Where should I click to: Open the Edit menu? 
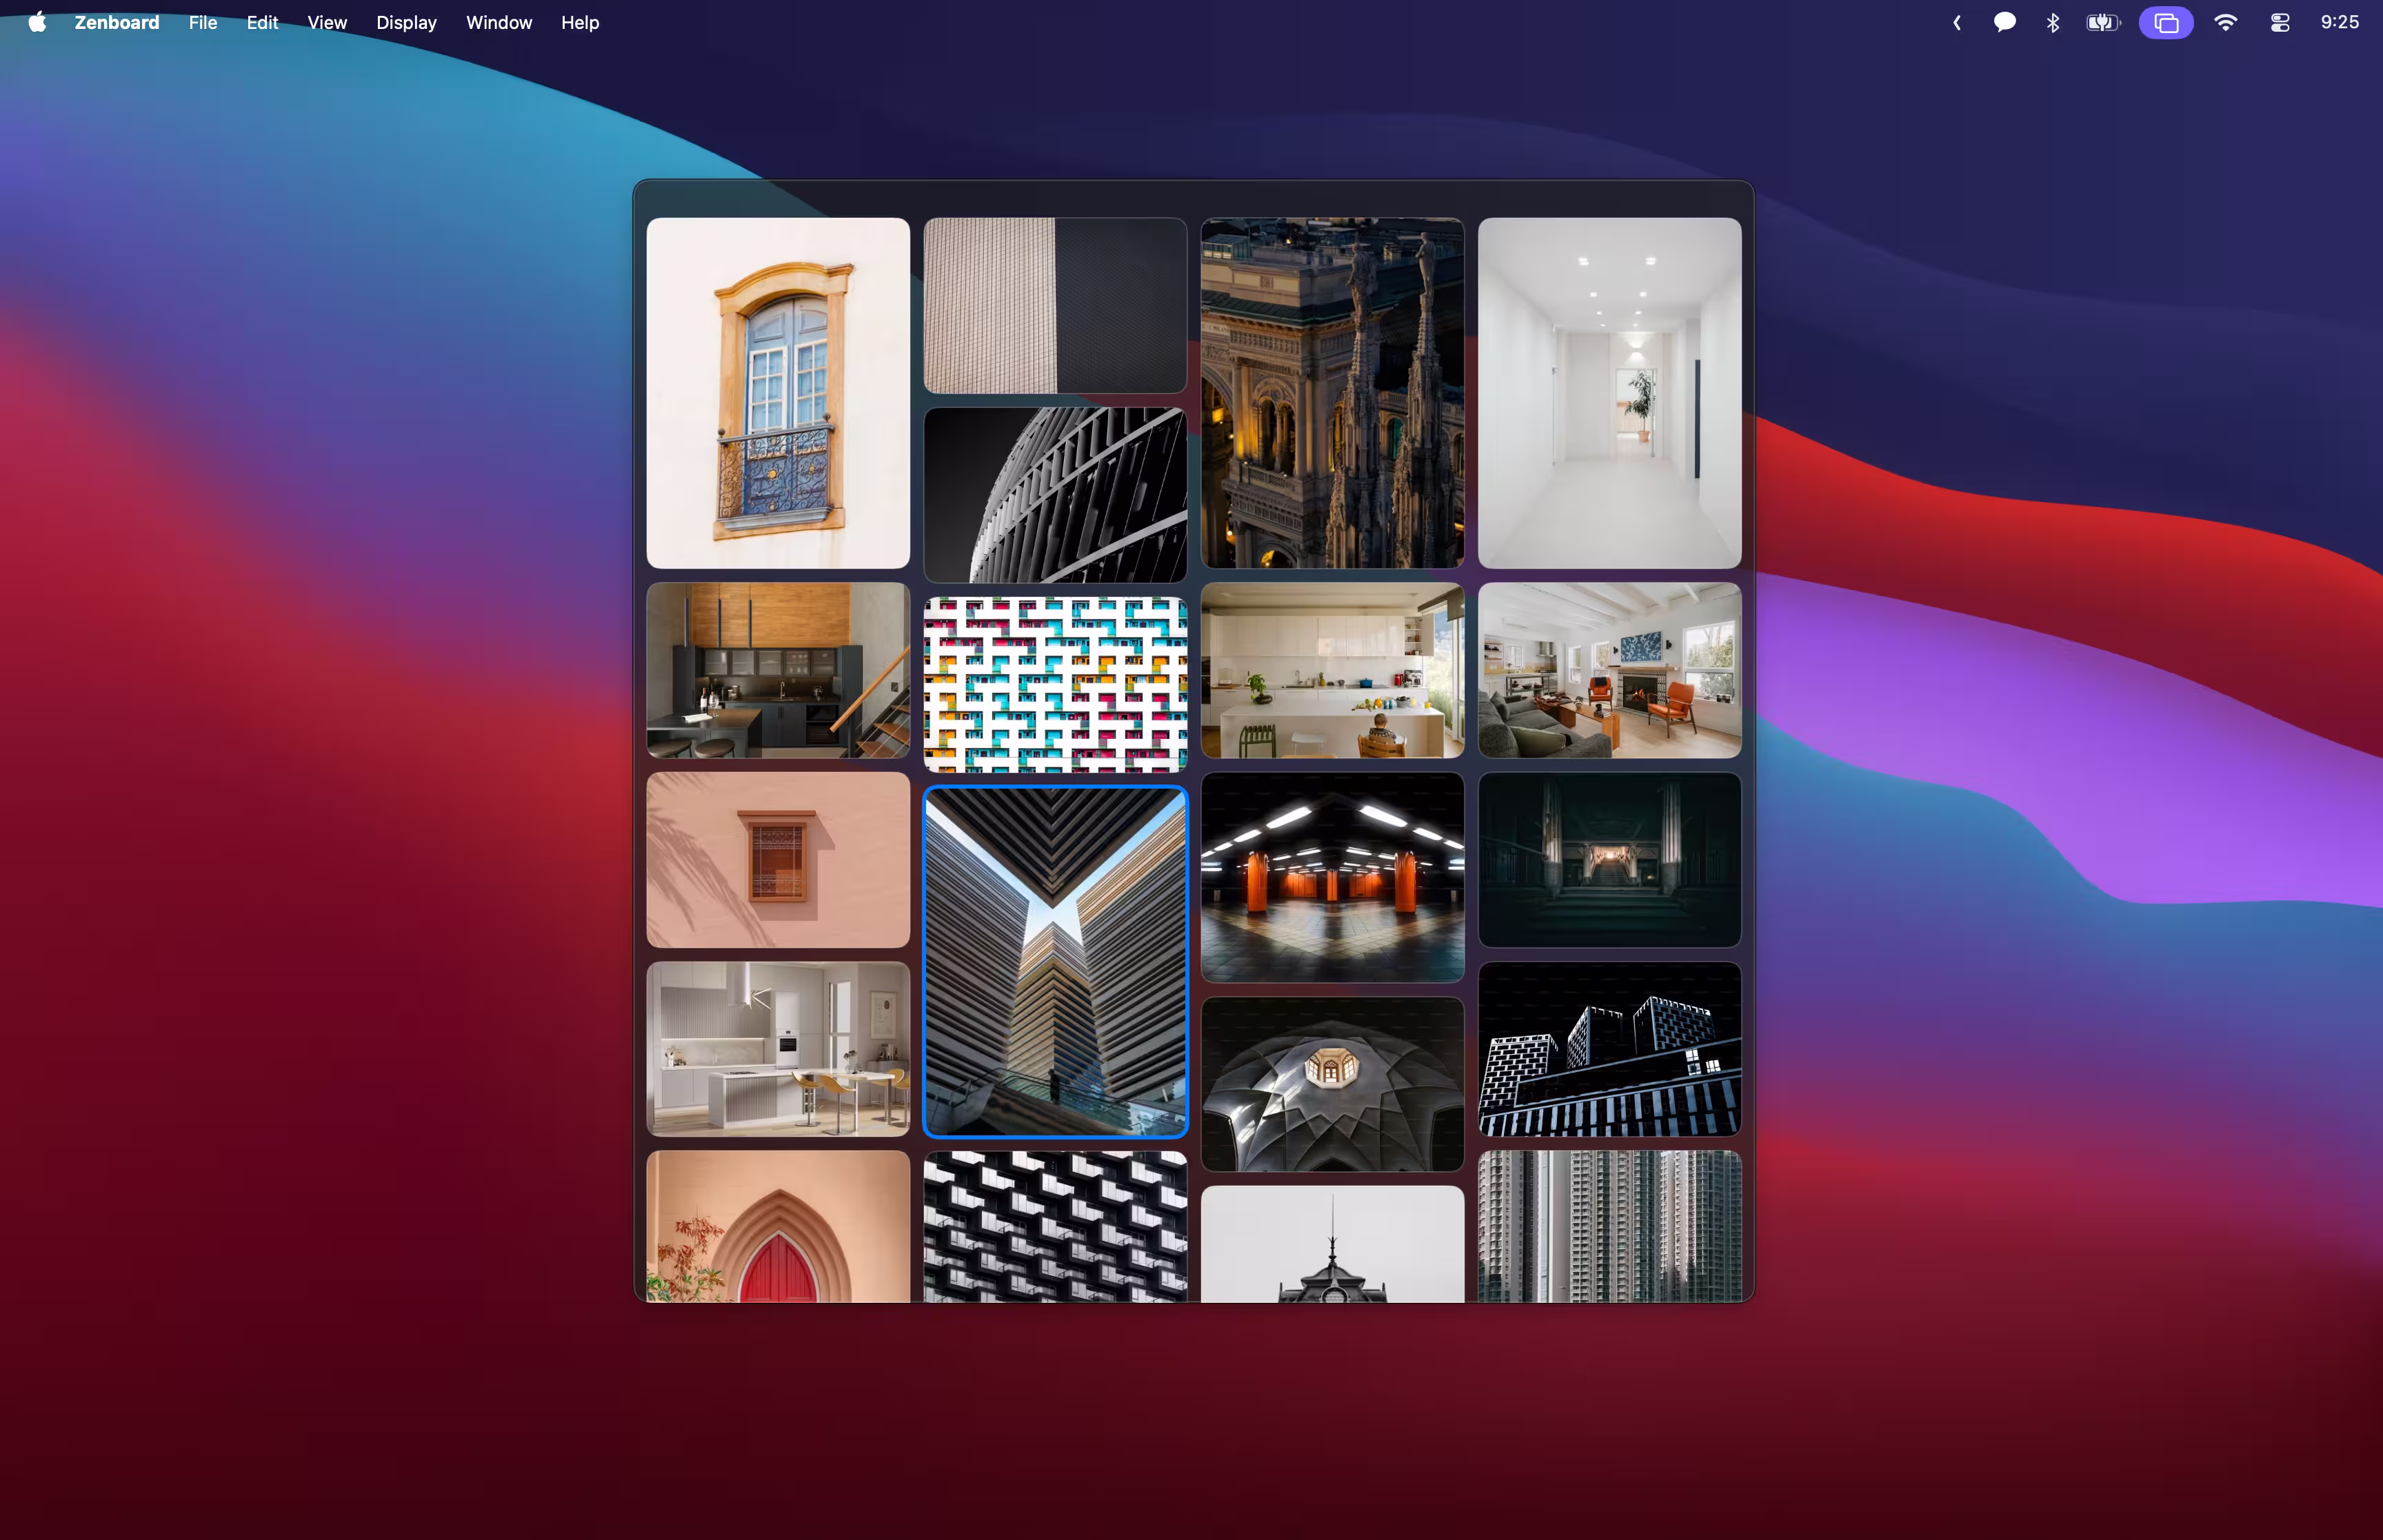point(261,22)
